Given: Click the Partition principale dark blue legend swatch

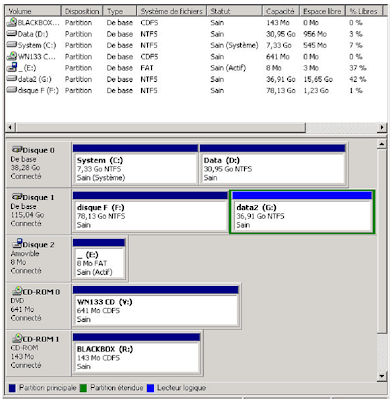Looking at the screenshot, I should (12, 388).
